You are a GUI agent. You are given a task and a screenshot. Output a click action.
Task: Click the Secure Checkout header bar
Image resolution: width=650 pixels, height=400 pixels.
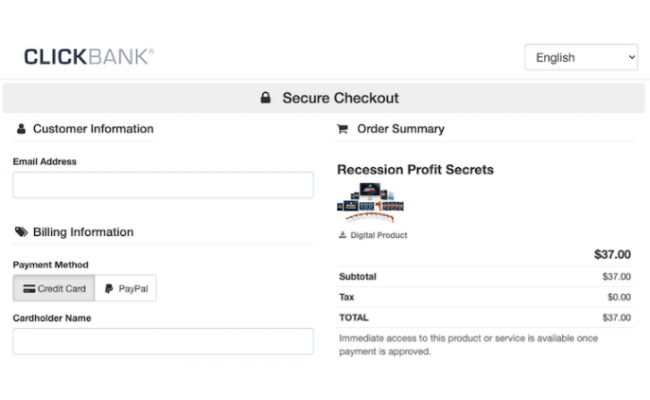[x=324, y=98]
